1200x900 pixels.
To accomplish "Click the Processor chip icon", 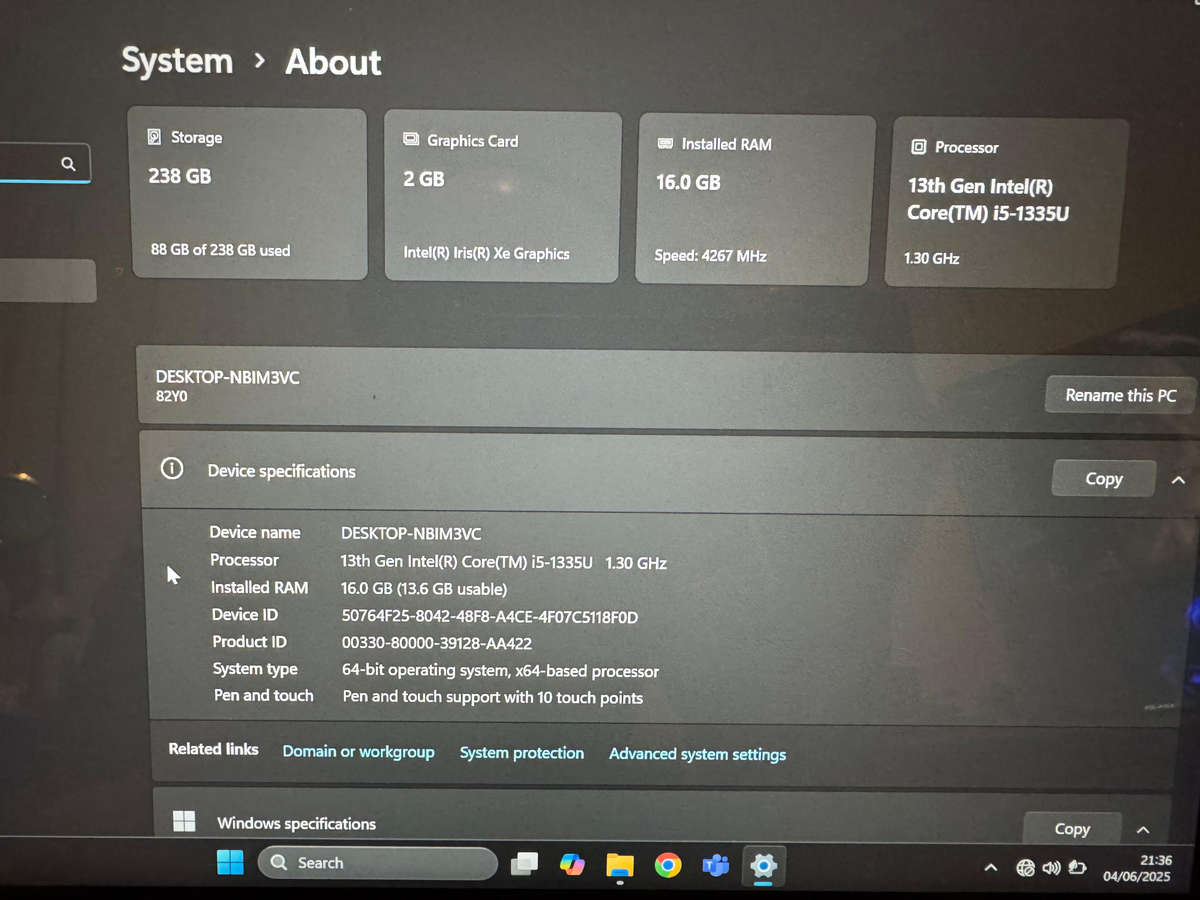I will tap(918, 147).
